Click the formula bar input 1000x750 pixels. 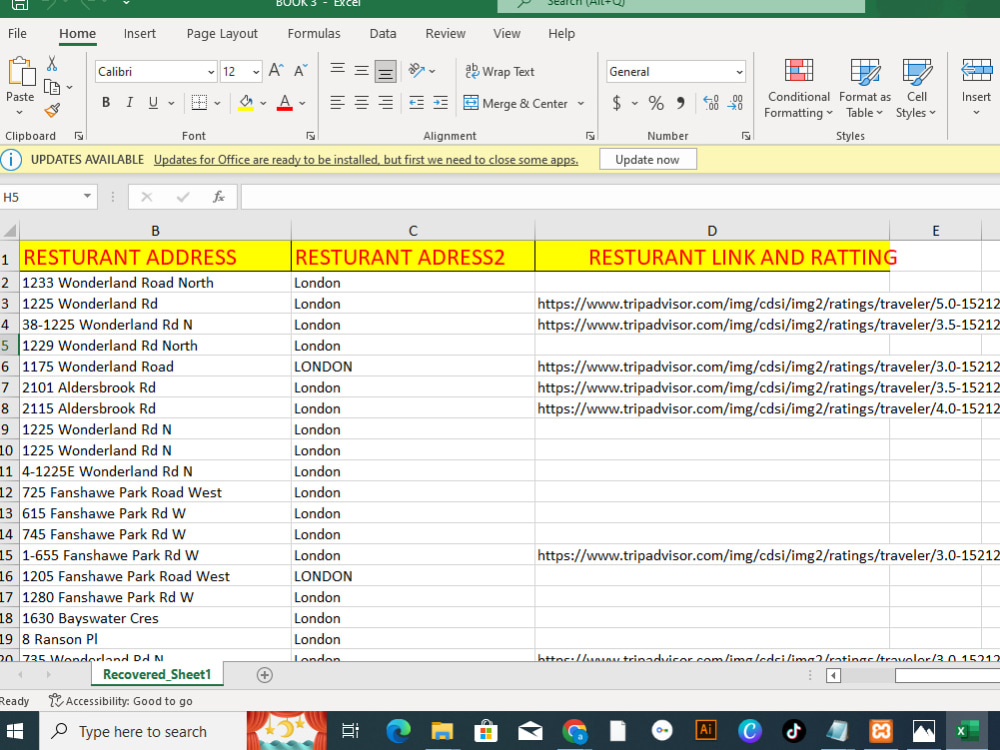[x=620, y=197]
